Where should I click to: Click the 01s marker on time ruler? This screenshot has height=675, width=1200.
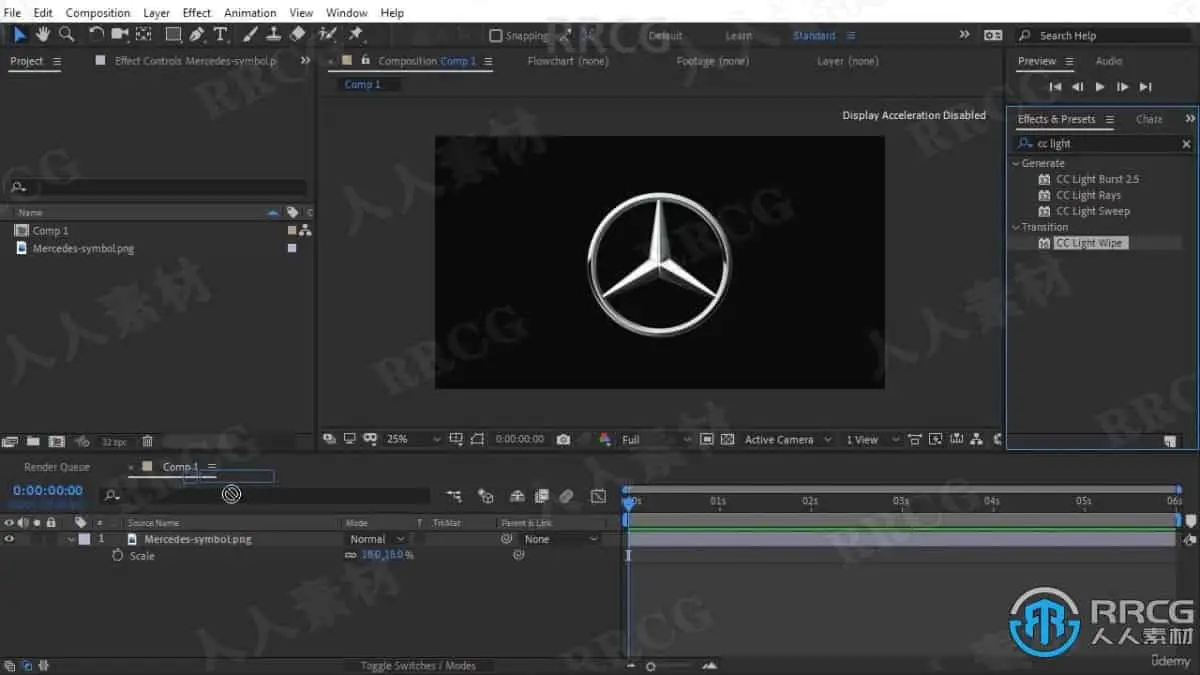tap(718, 501)
